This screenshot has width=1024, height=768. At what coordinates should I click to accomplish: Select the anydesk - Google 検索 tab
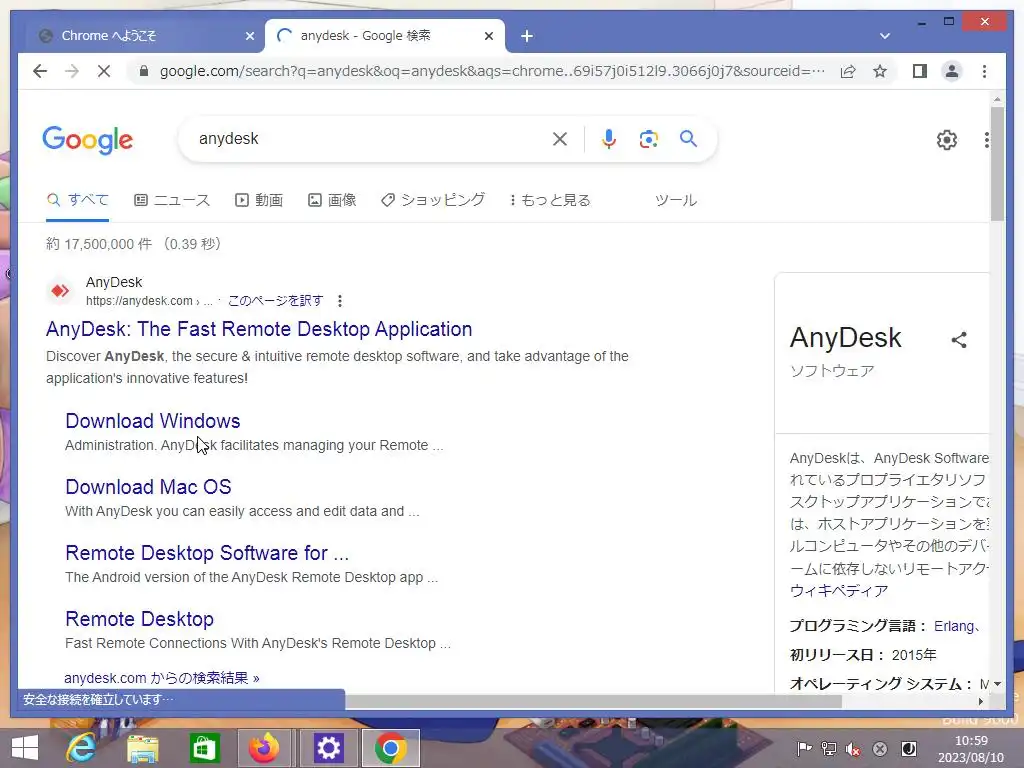click(x=385, y=36)
